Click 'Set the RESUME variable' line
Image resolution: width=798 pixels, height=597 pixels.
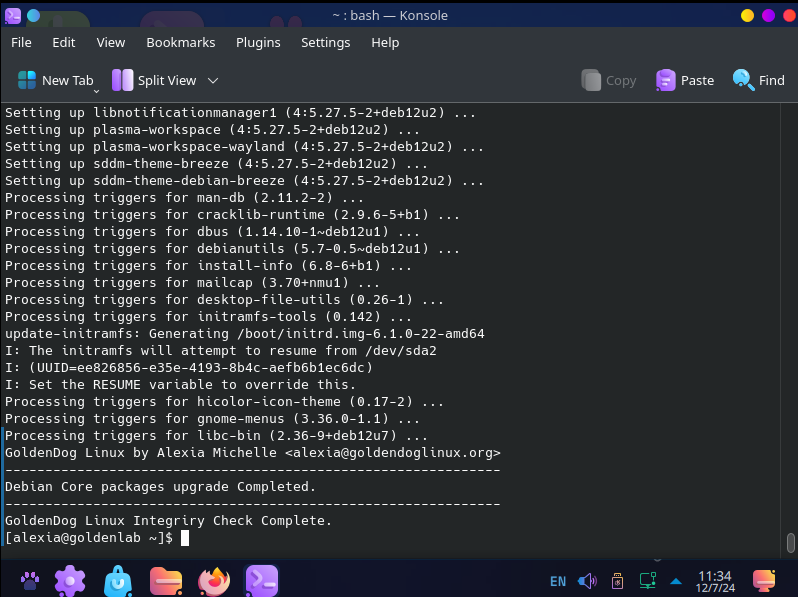point(180,385)
